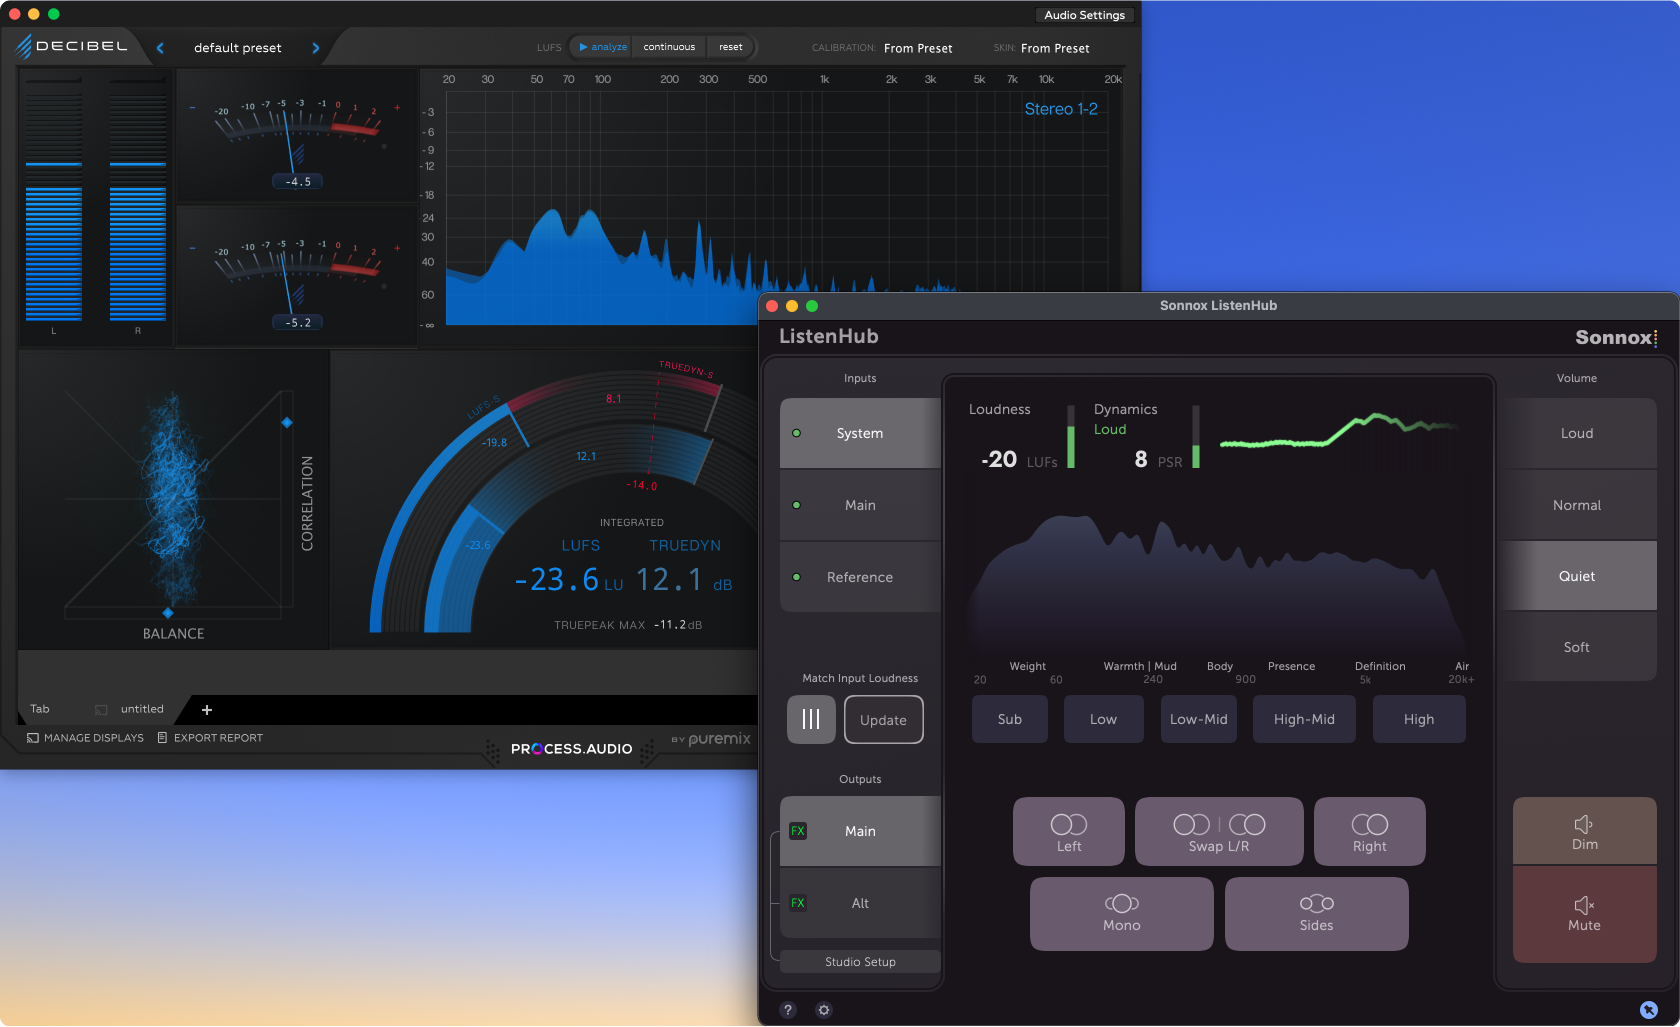Open Audio Settings in Decibel
The image size is (1680, 1027).
[x=1084, y=15]
